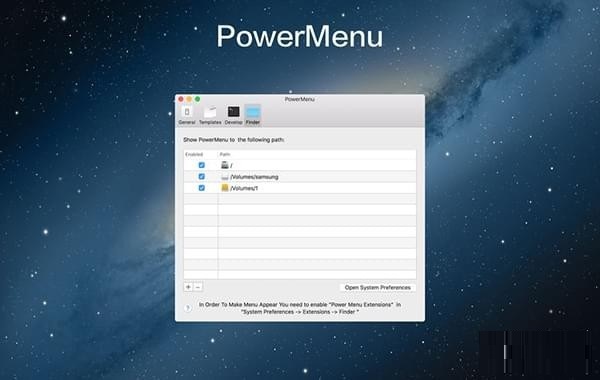Click Open System Preferences button
Image resolution: width=600 pixels, height=380 pixels.
378,287
